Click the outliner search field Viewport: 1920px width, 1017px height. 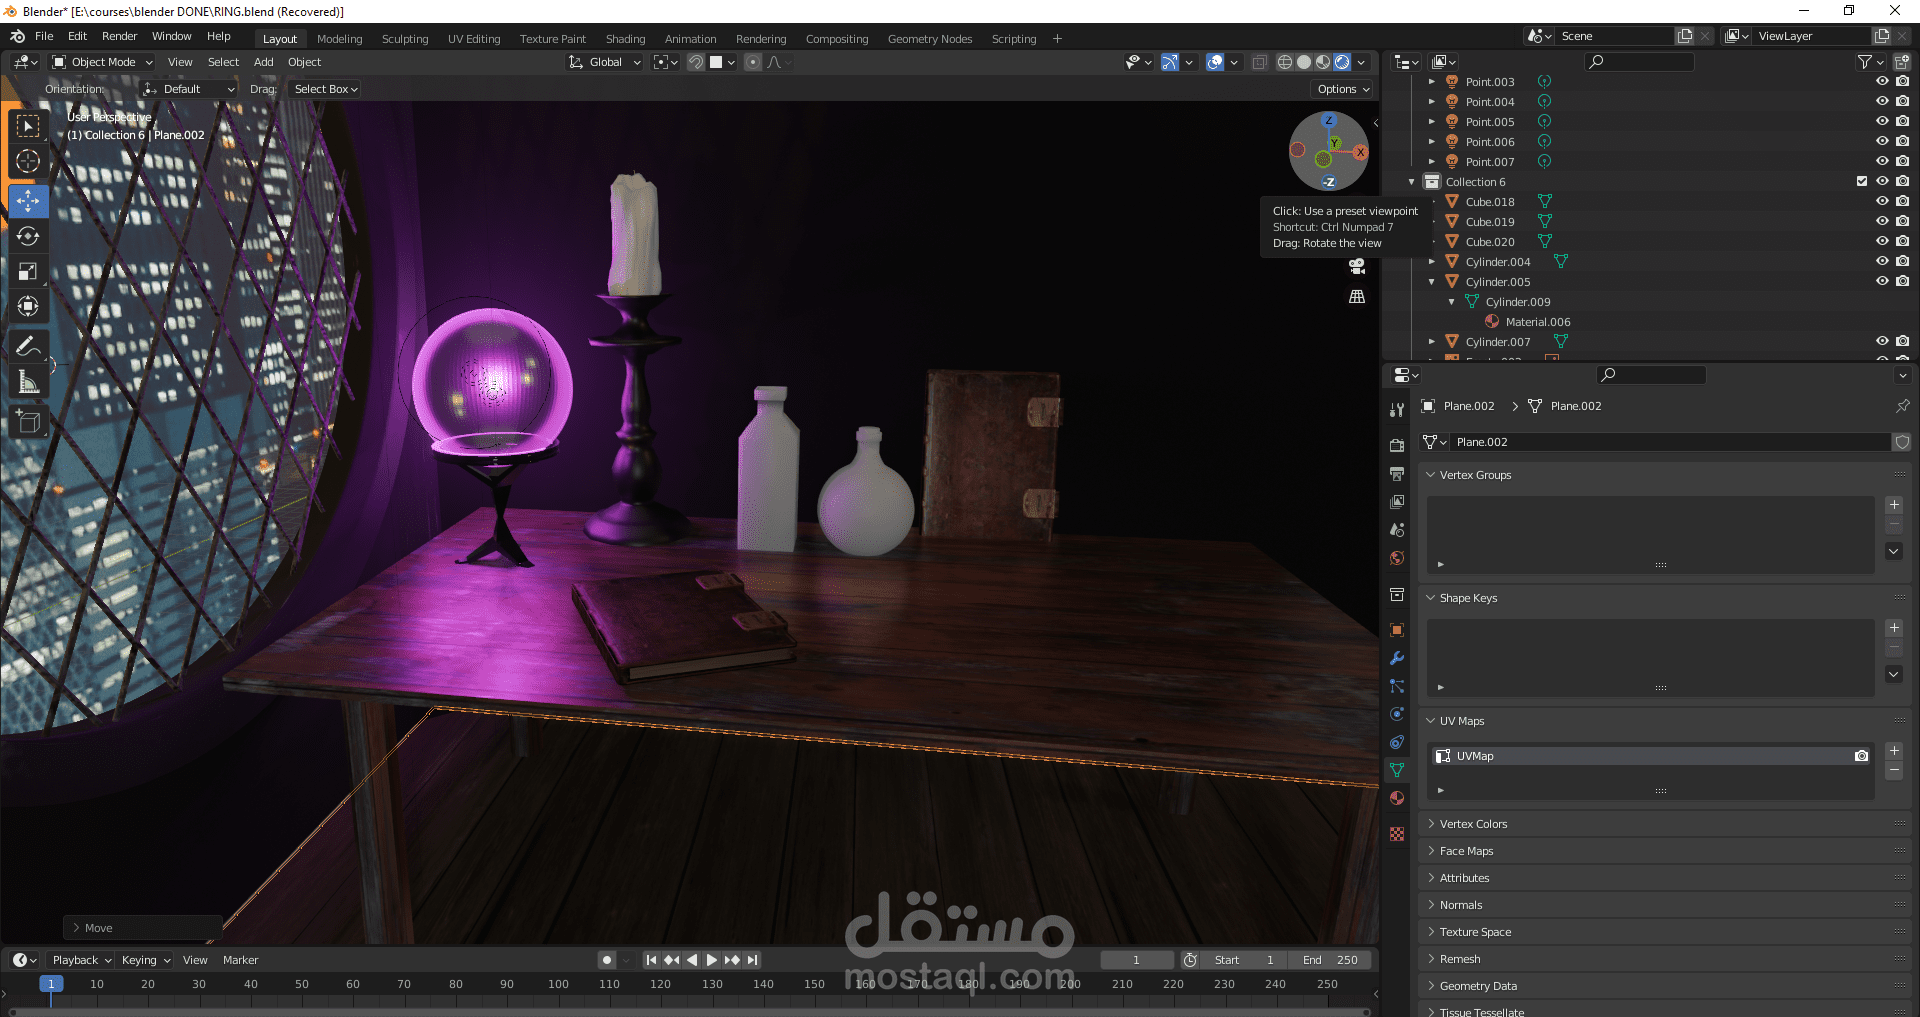point(1640,62)
